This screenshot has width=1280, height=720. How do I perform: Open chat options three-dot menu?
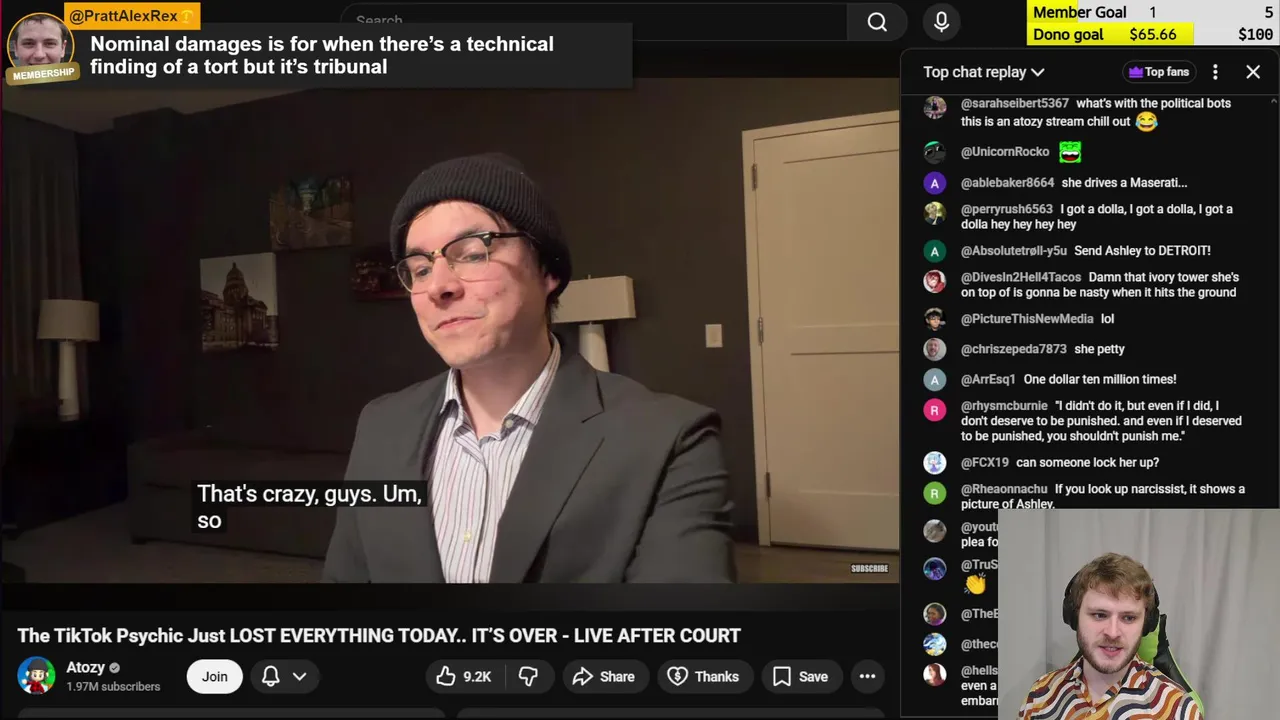(1215, 72)
